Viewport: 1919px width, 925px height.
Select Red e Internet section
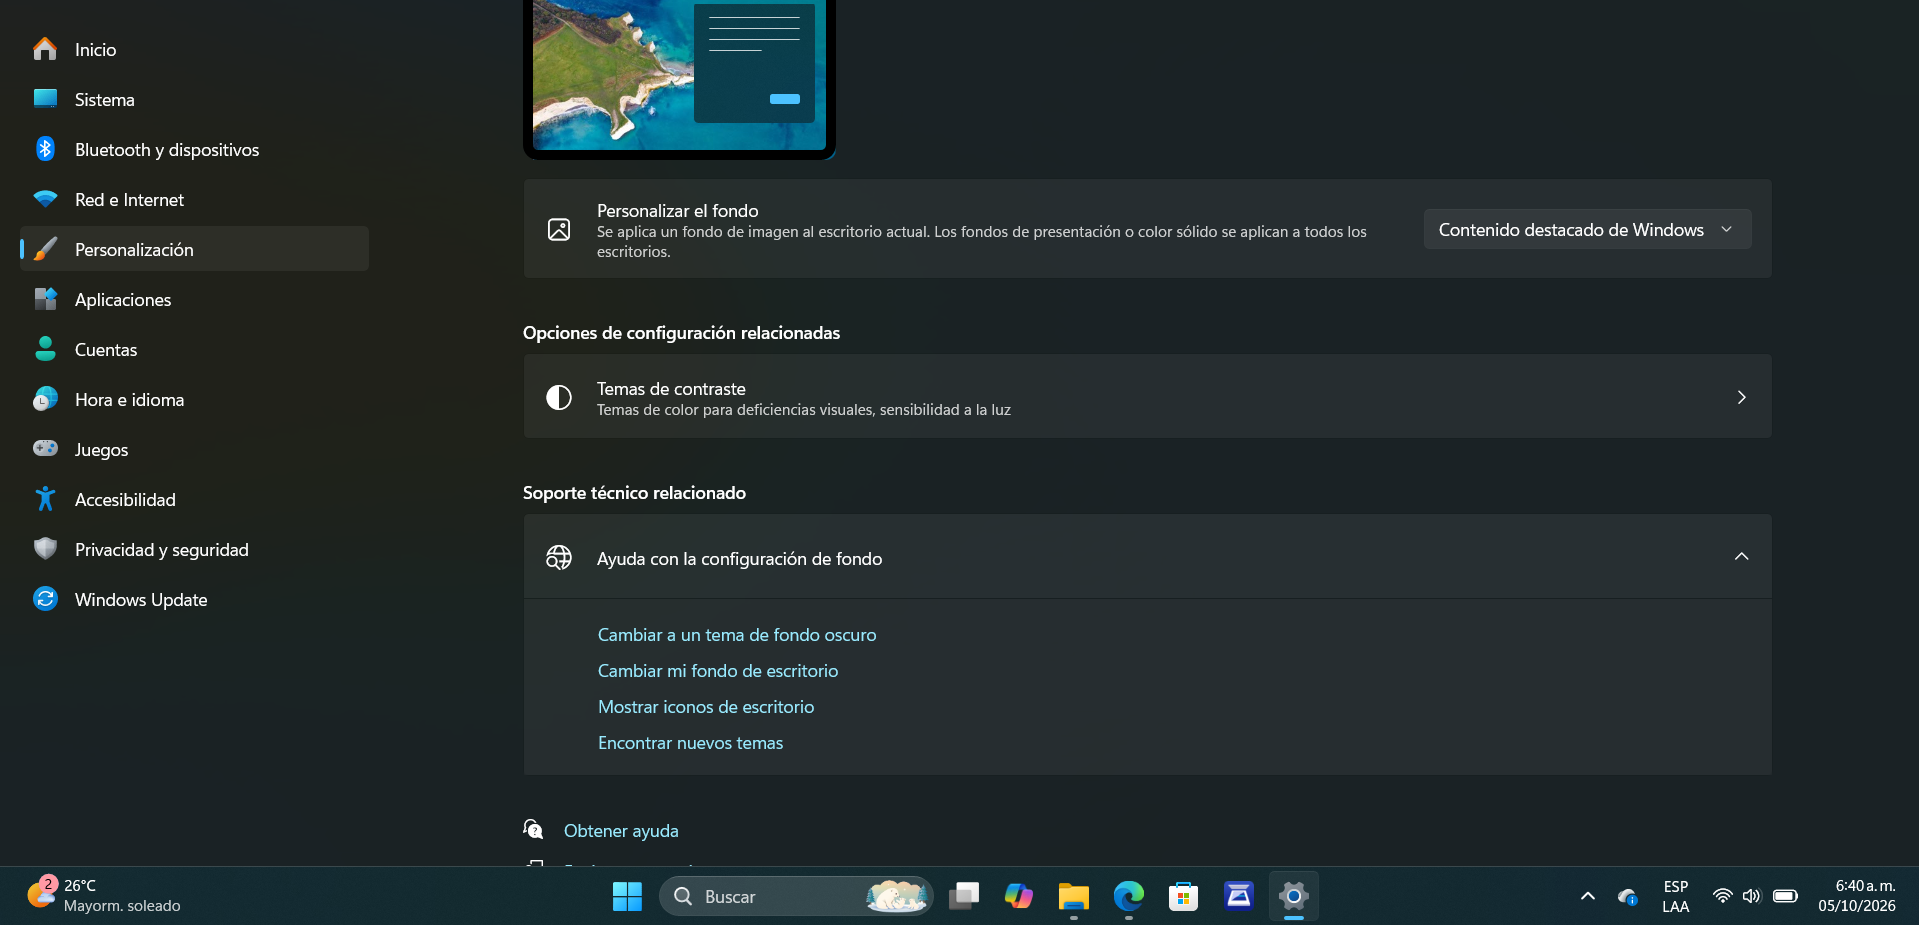(x=194, y=199)
